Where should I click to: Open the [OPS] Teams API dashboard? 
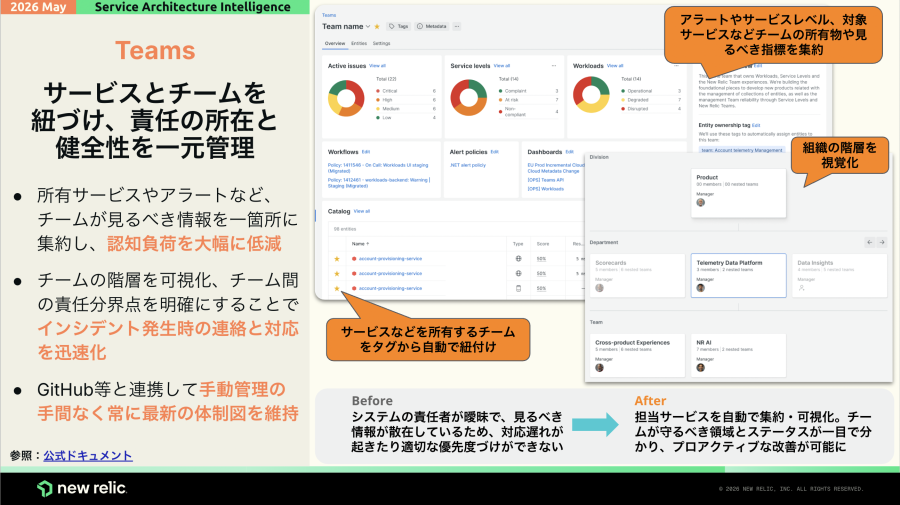click(545, 180)
